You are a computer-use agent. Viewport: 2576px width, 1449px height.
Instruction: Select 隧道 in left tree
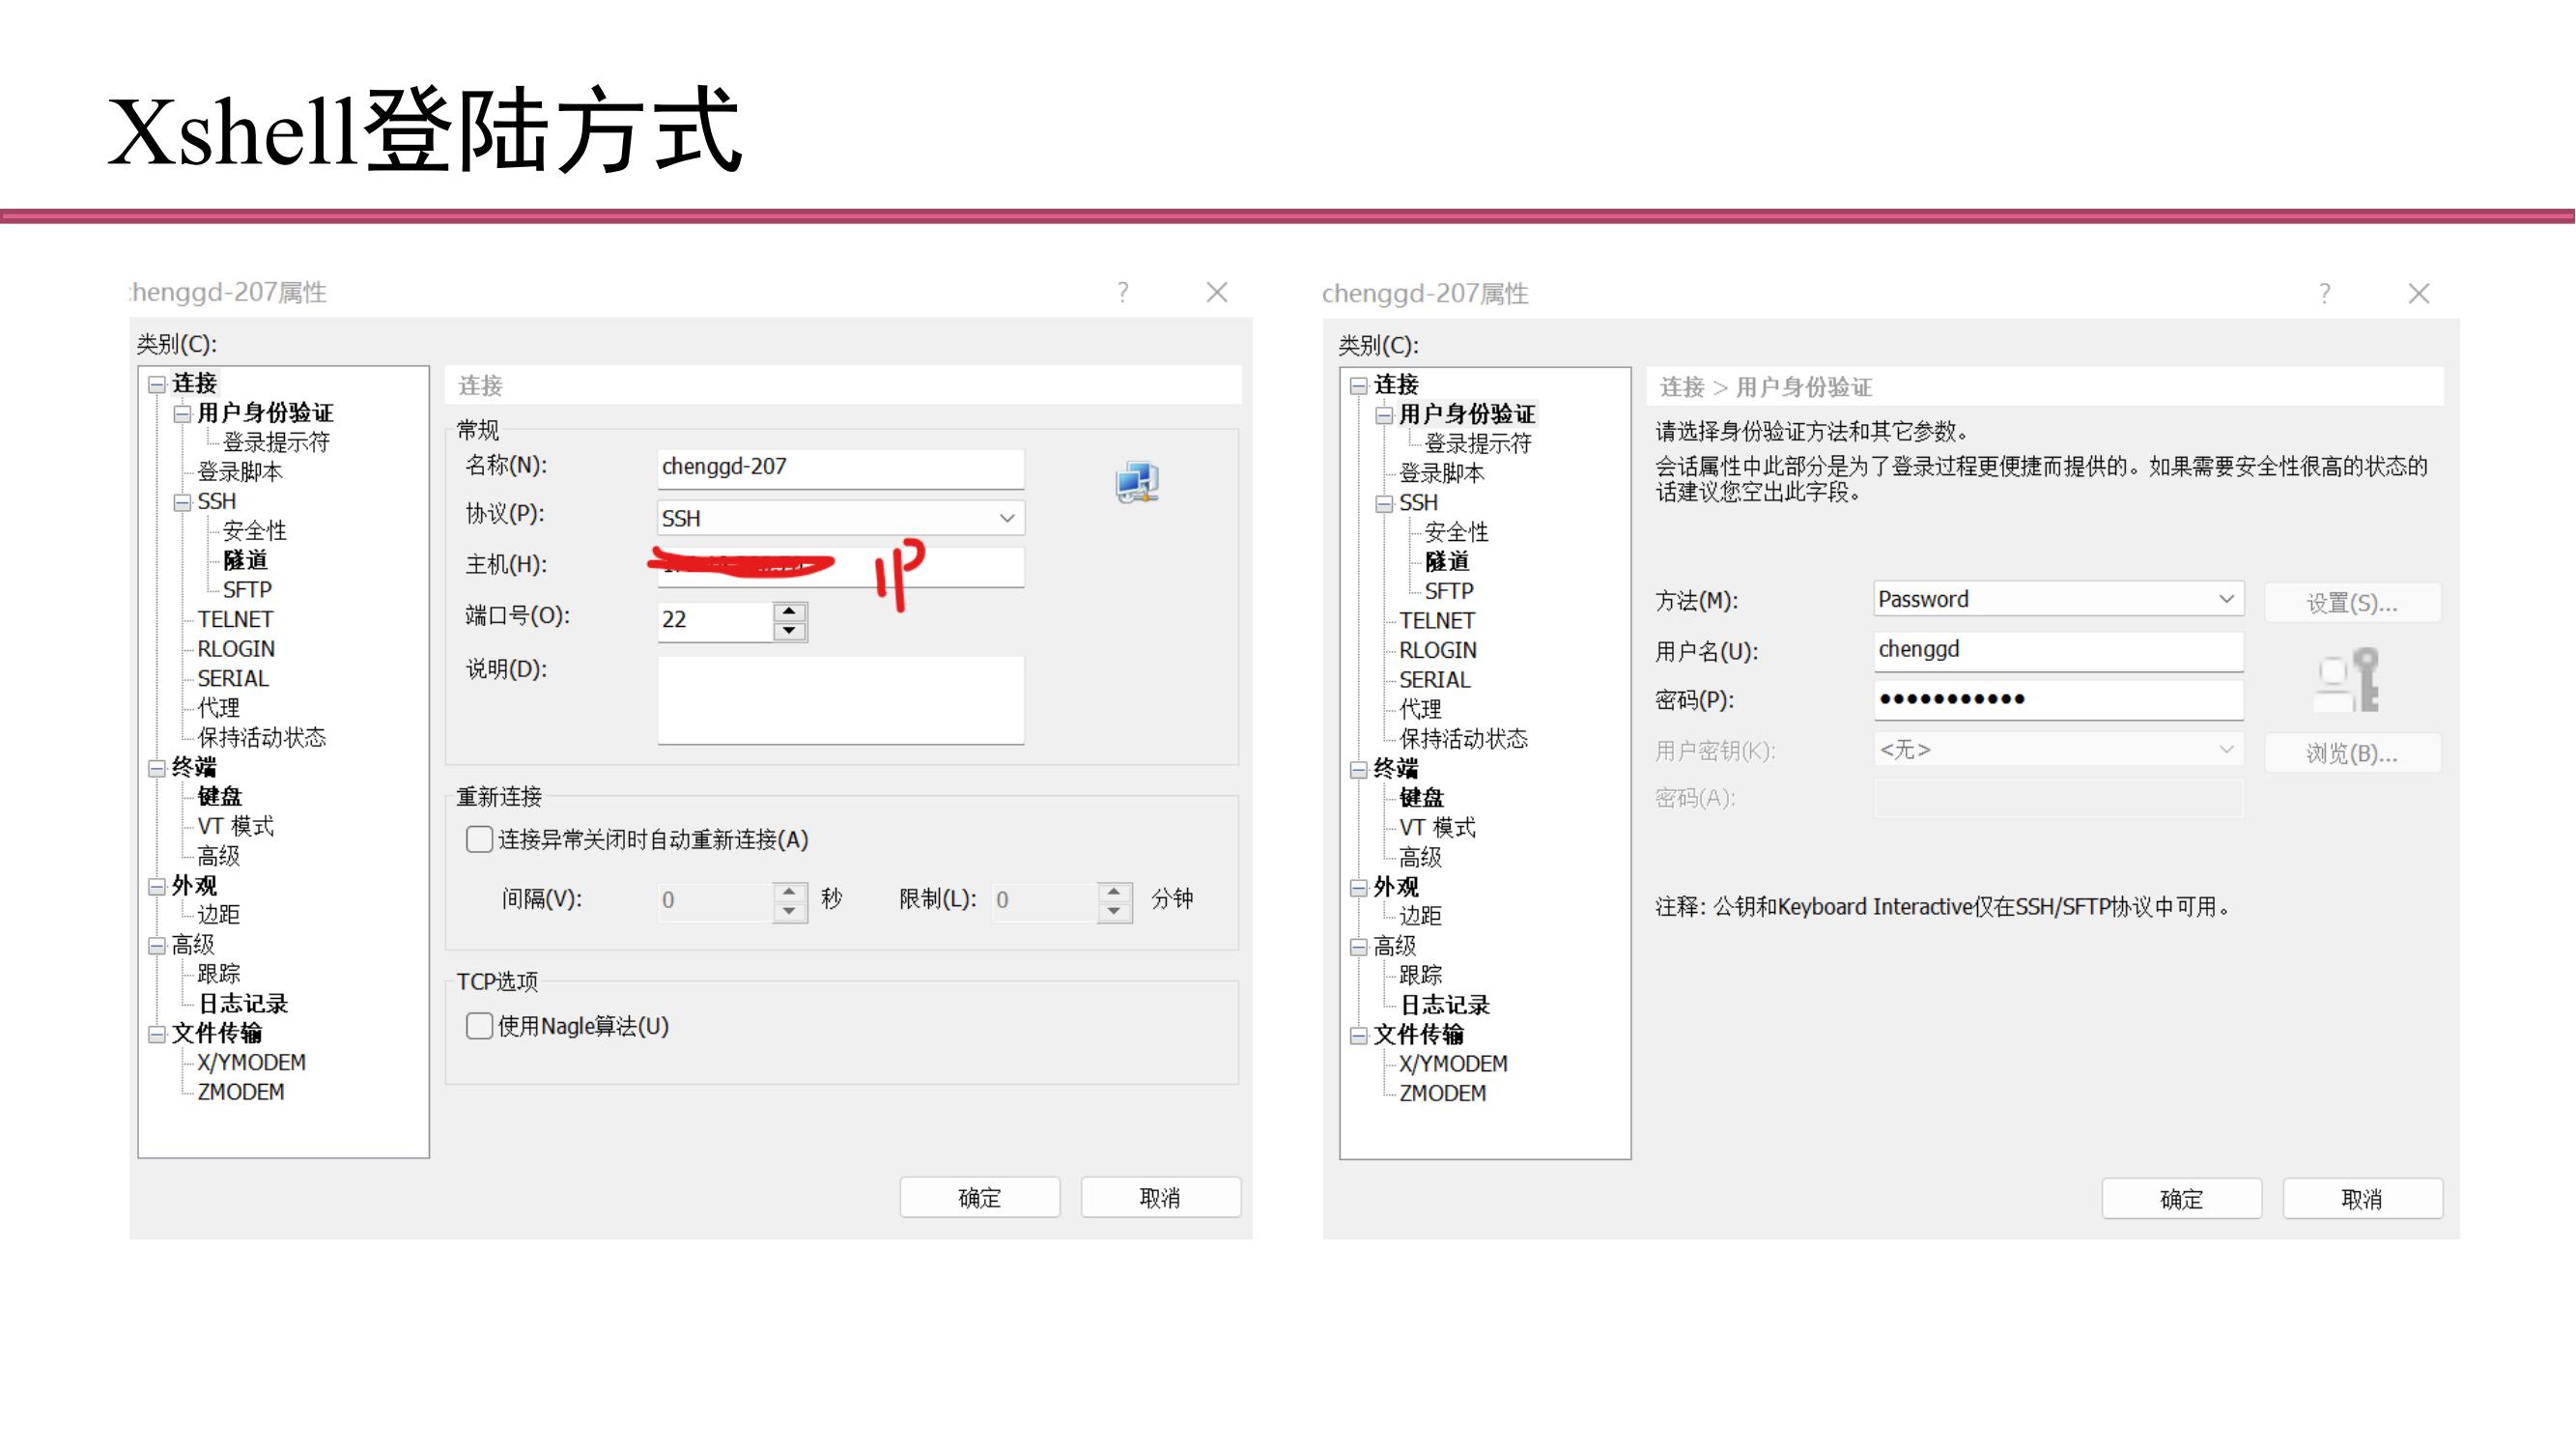tap(245, 560)
